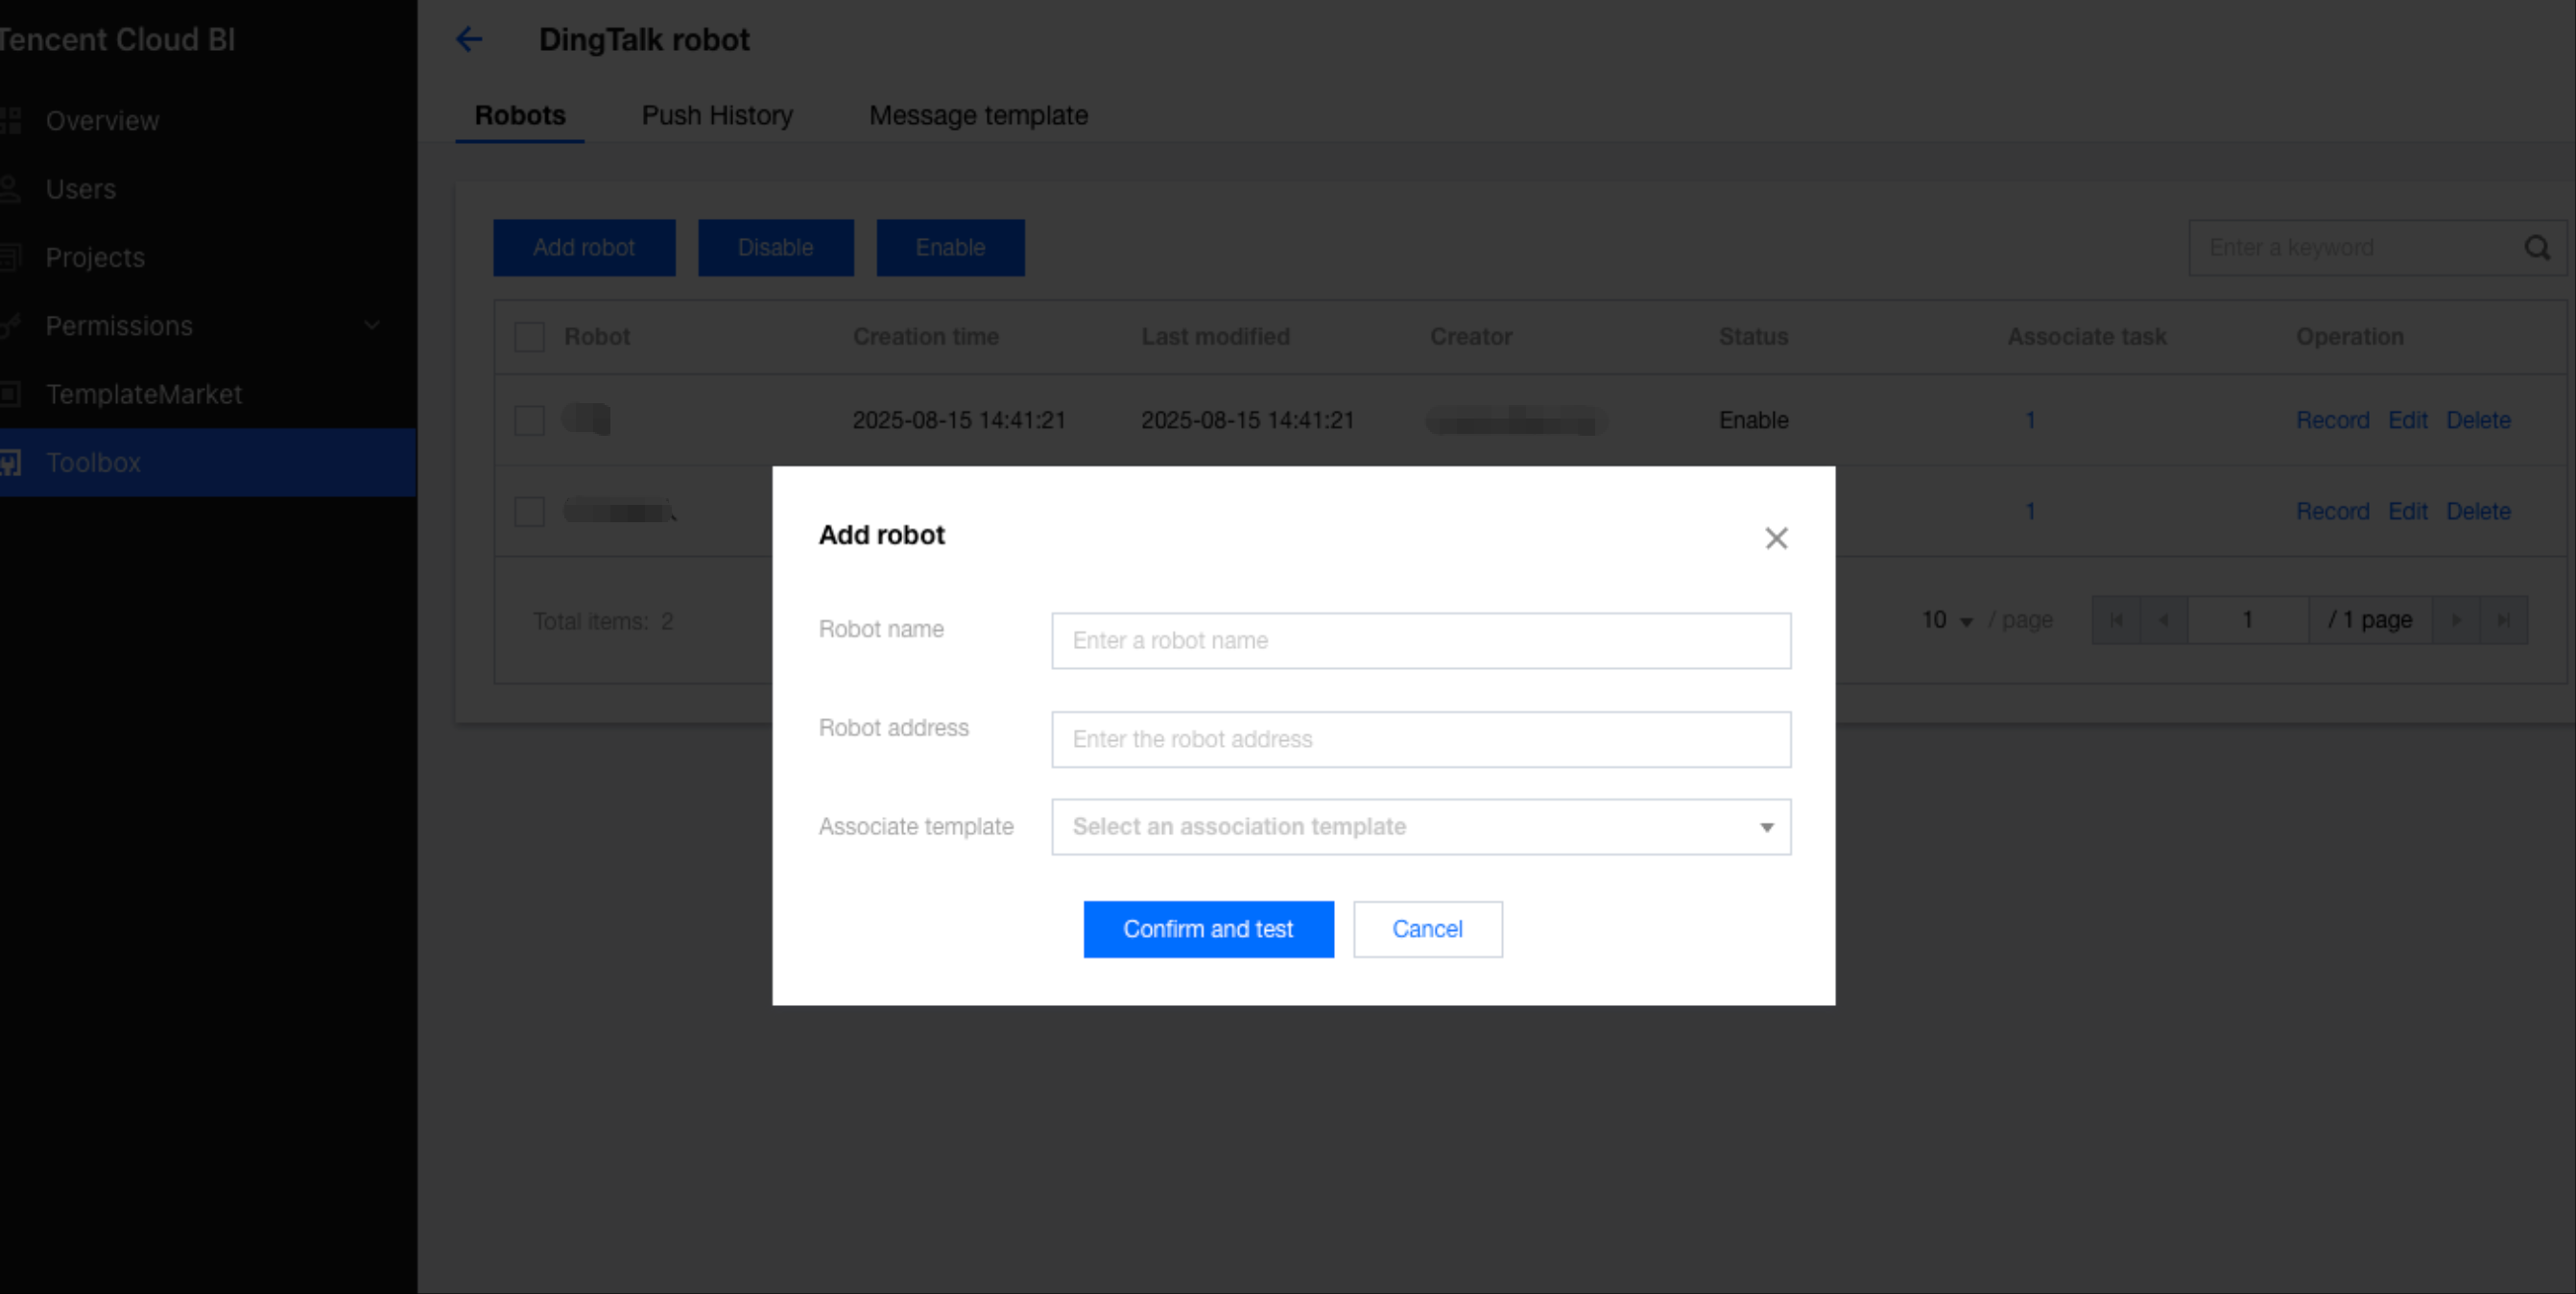This screenshot has width=2576, height=1294.
Task: Jump to last page pagination icon
Action: [2504, 620]
